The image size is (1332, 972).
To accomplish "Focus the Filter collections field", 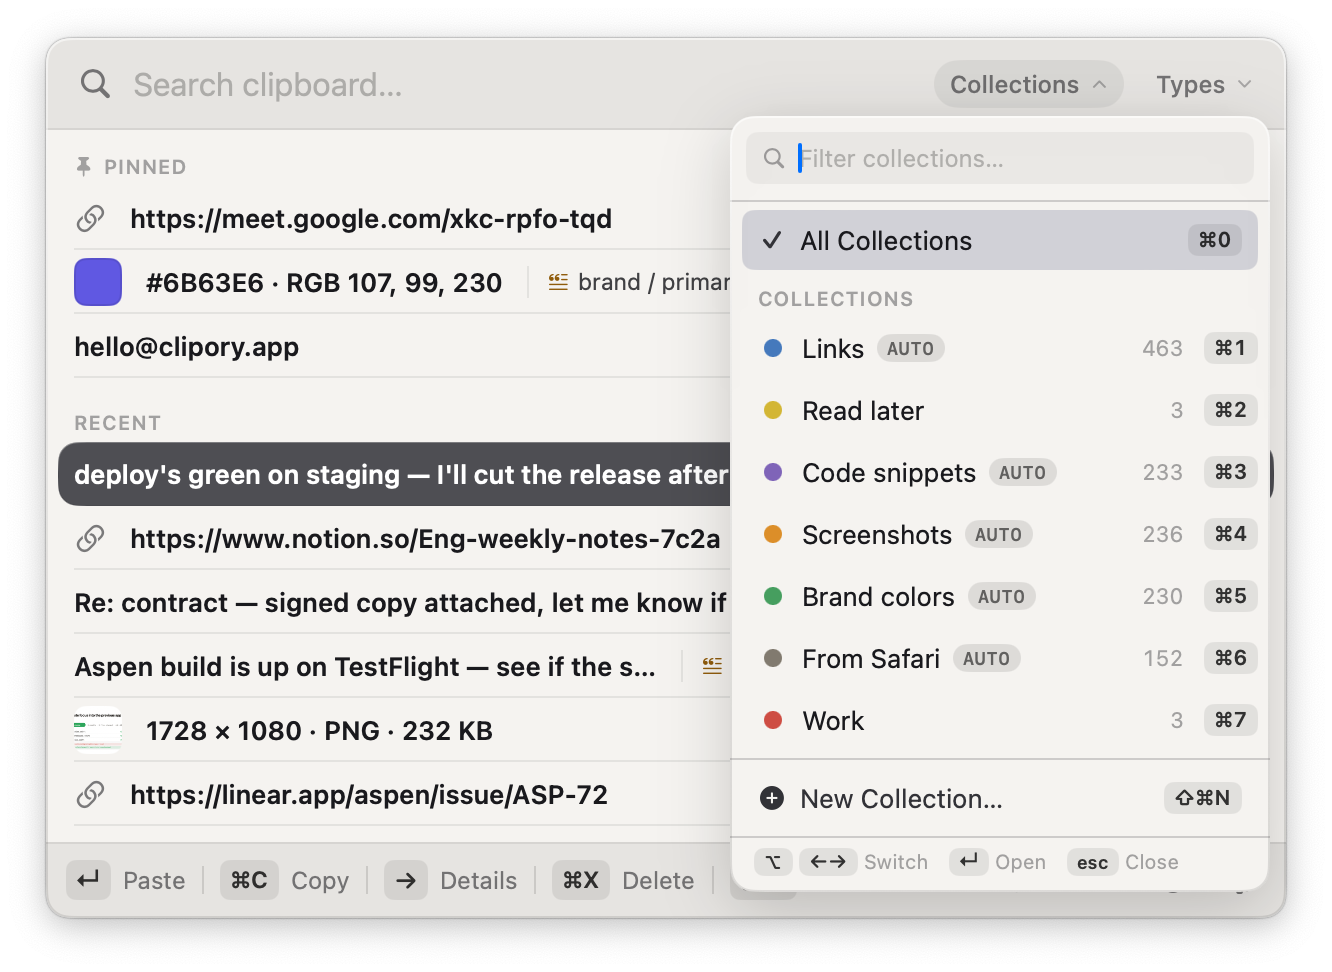I will click(x=1000, y=158).
